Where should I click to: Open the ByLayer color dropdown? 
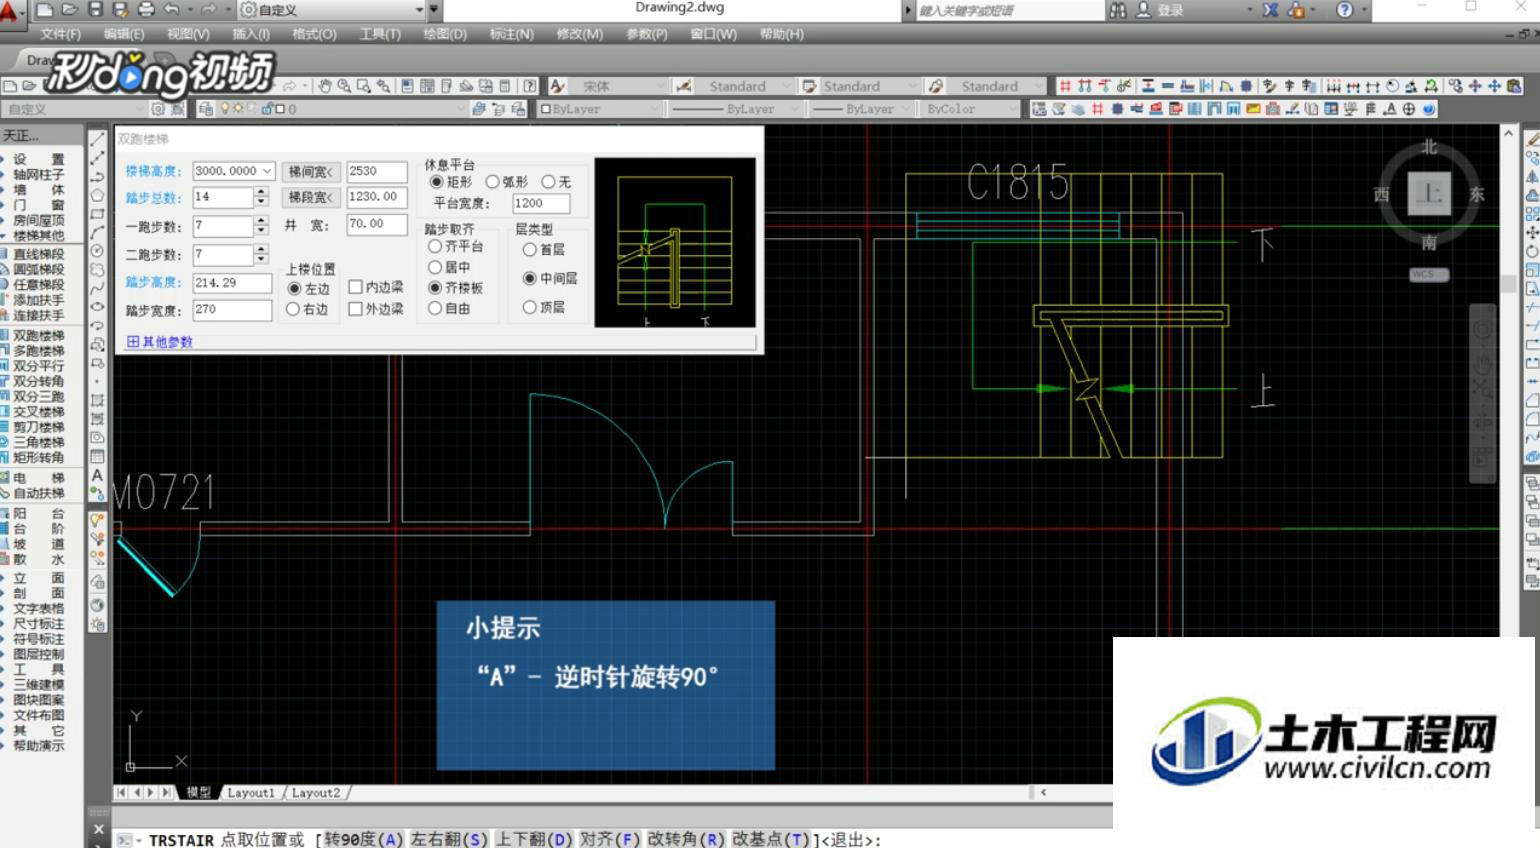coord(655,109)
